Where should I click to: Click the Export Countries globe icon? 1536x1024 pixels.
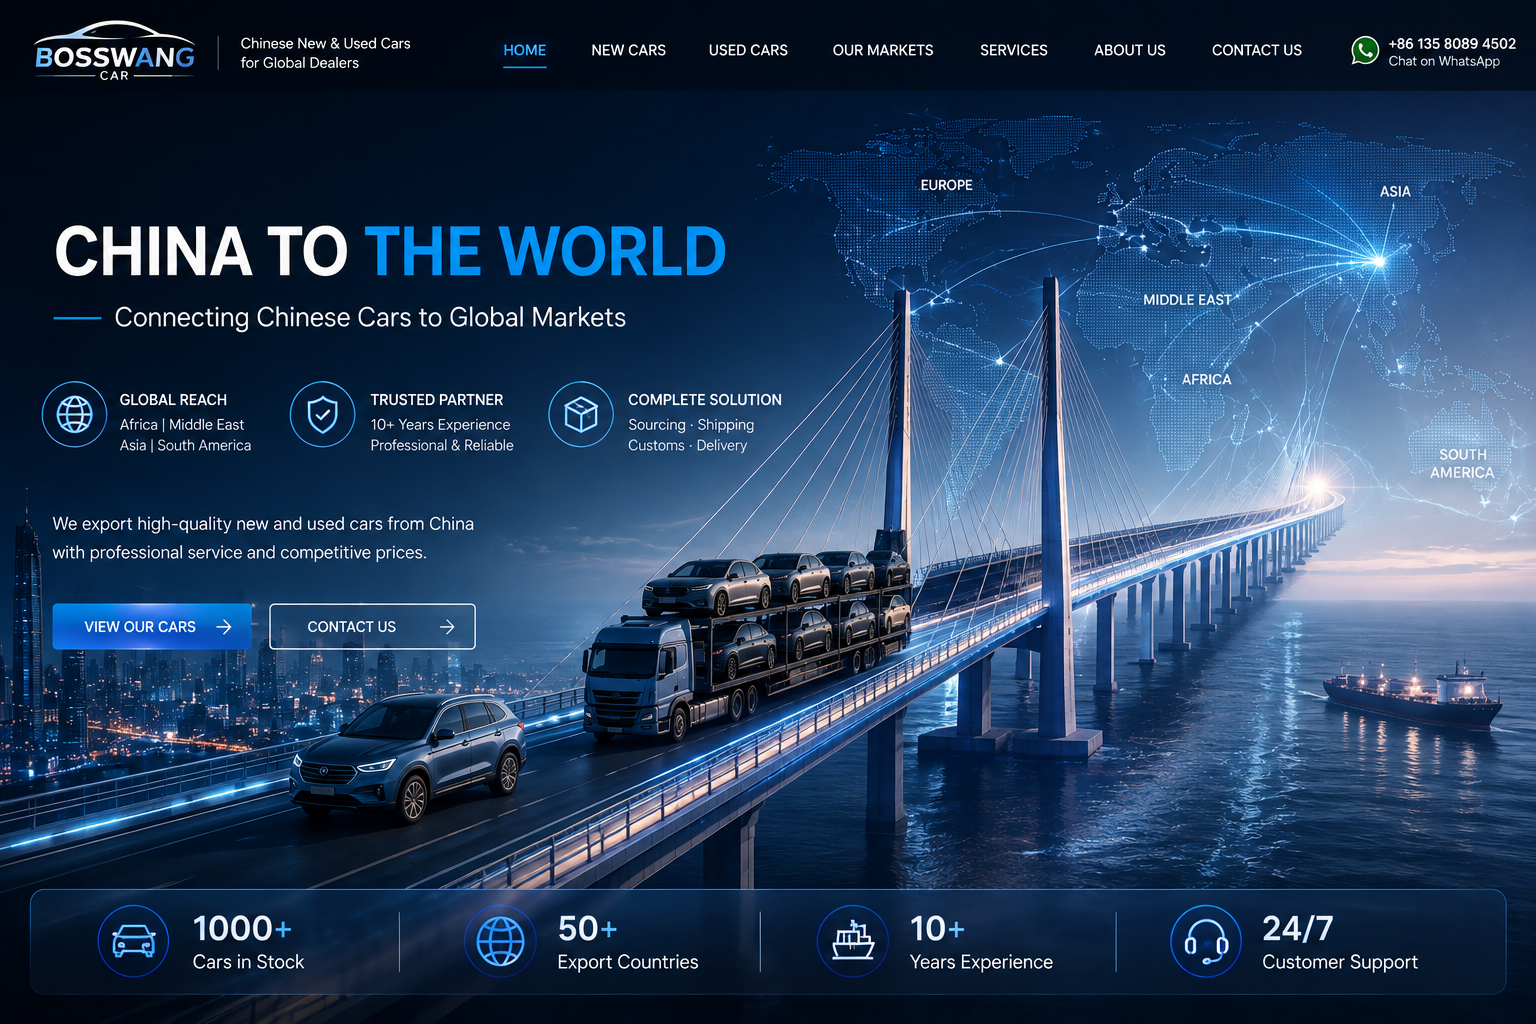[x=500, y=941]
